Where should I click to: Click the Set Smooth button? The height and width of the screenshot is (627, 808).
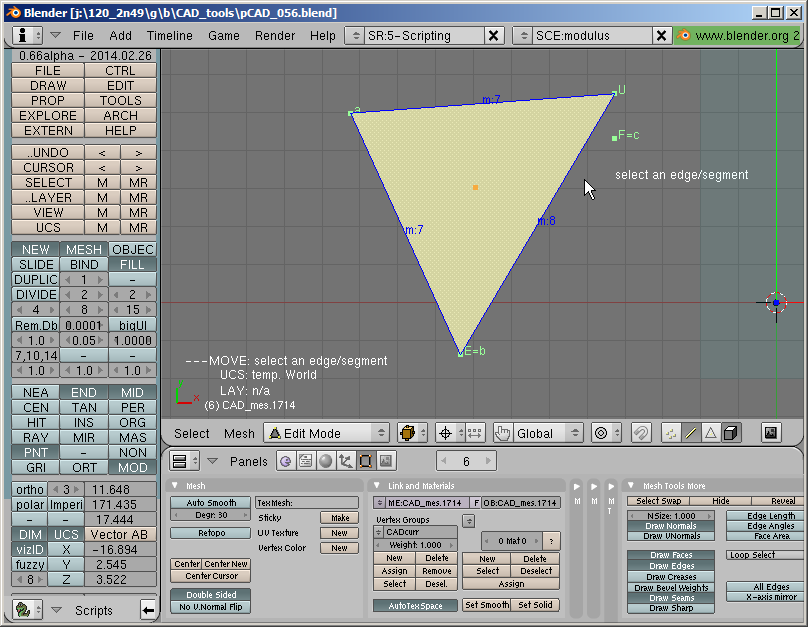click(x=487, y=605)
